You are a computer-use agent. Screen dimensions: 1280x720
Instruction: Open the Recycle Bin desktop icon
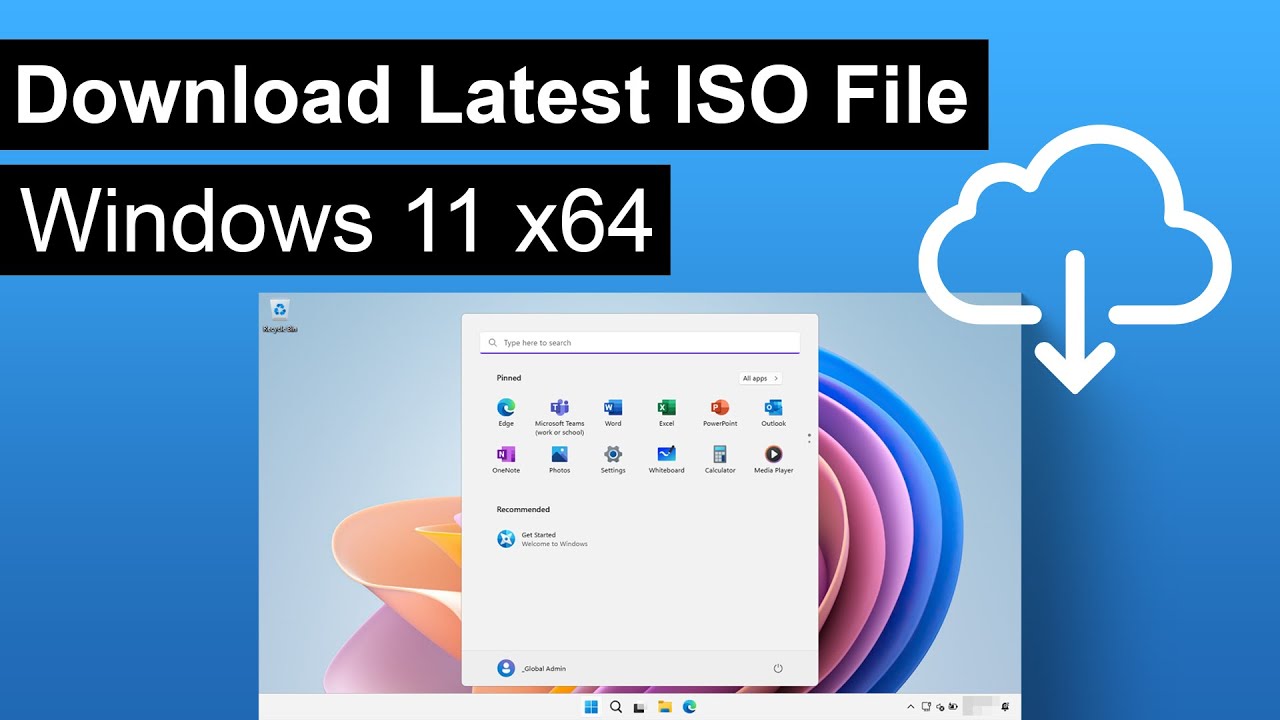[x=280, y=316]
